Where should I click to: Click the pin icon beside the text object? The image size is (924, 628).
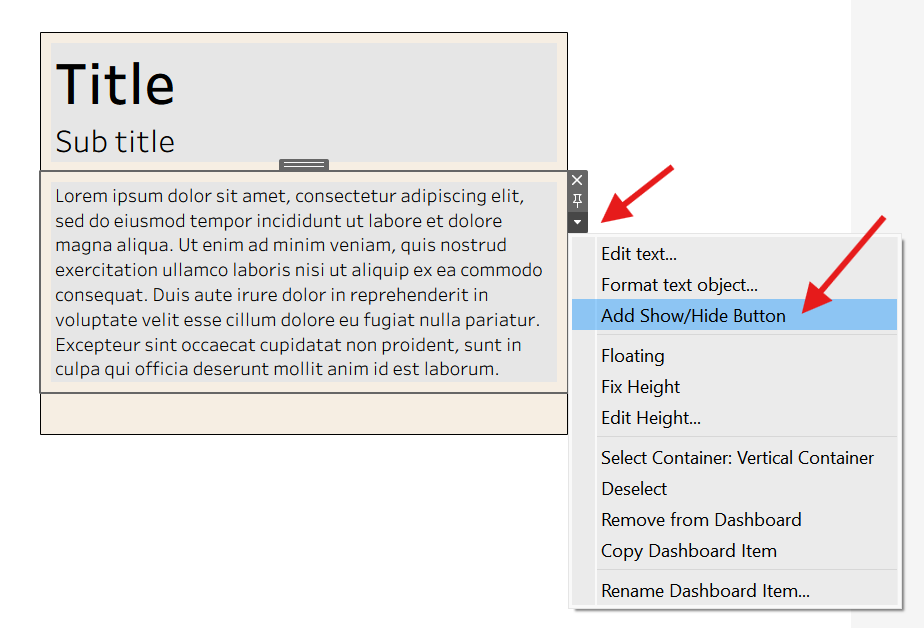[577, 201]
